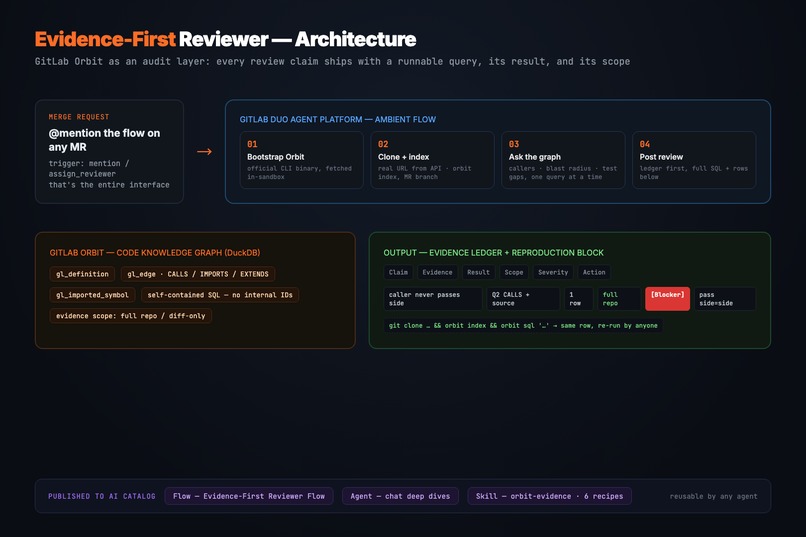The width and height of the screenshot is (806, 537).
Task: Click the 'Scope' column header chip
Action: pos(514,272)
